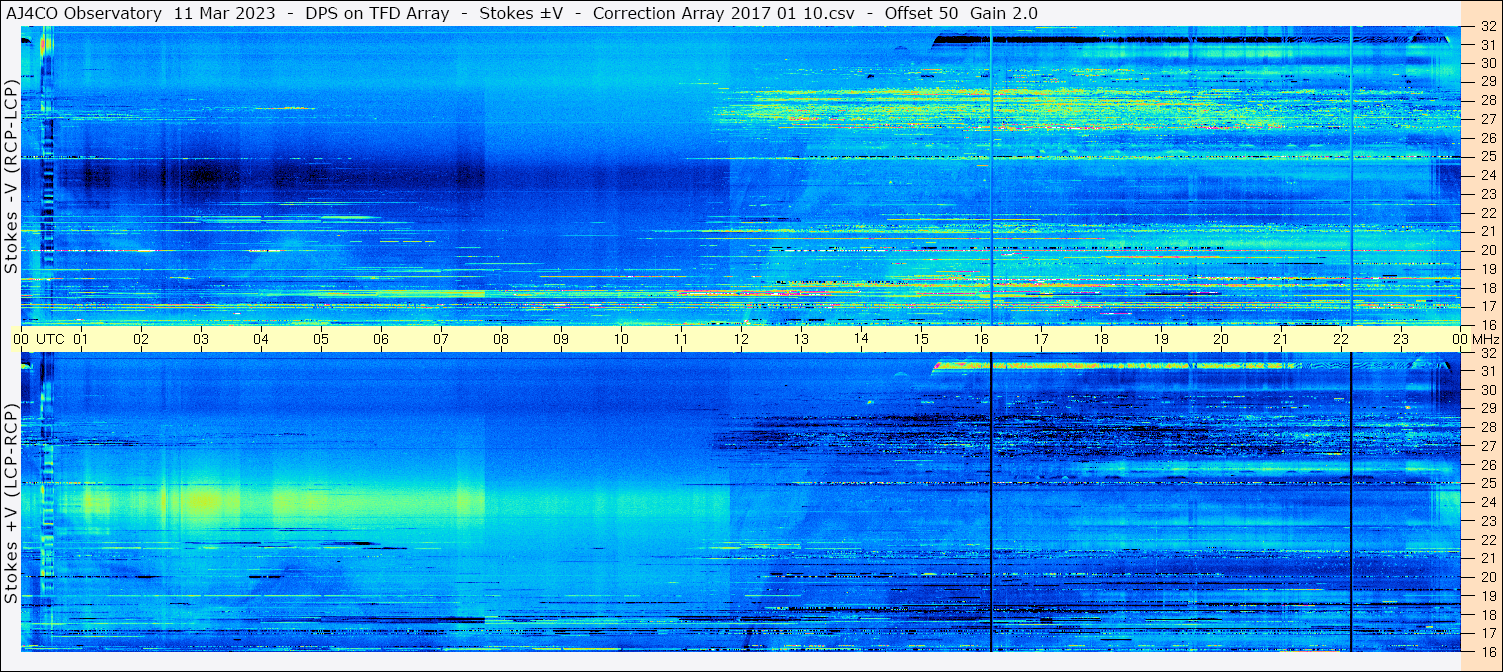Click the 08 hour label on the UTC axis
The width and height of the screenshot is (1503, 672).
pos(501,339)
